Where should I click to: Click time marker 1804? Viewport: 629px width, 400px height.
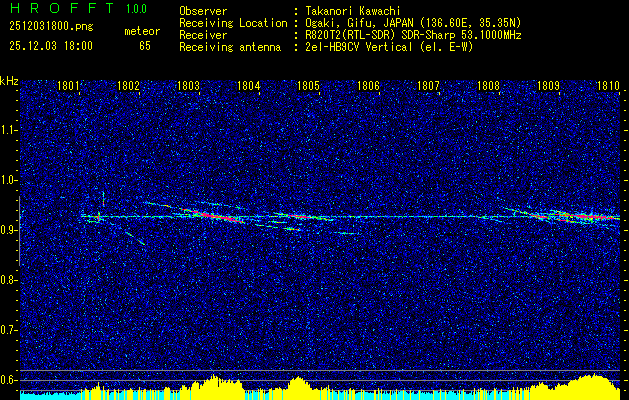[248, 86]
